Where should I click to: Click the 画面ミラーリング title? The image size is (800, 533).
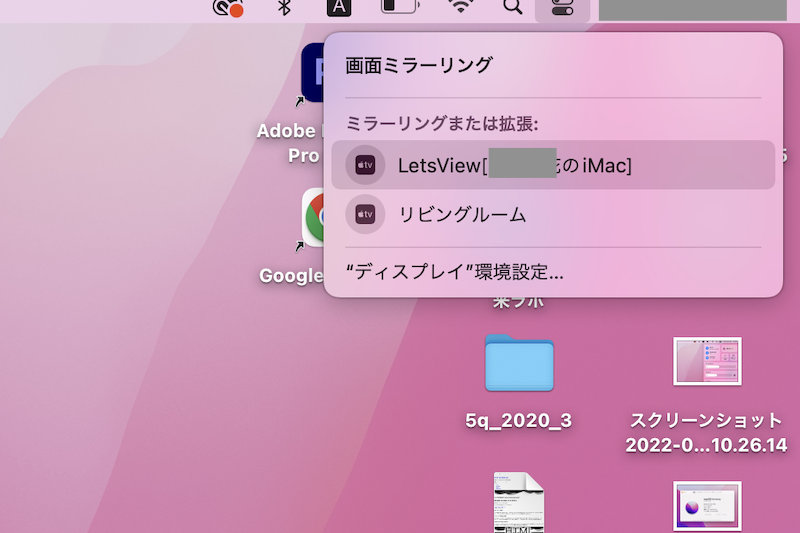pyautogui.click(x=419, y=65)
